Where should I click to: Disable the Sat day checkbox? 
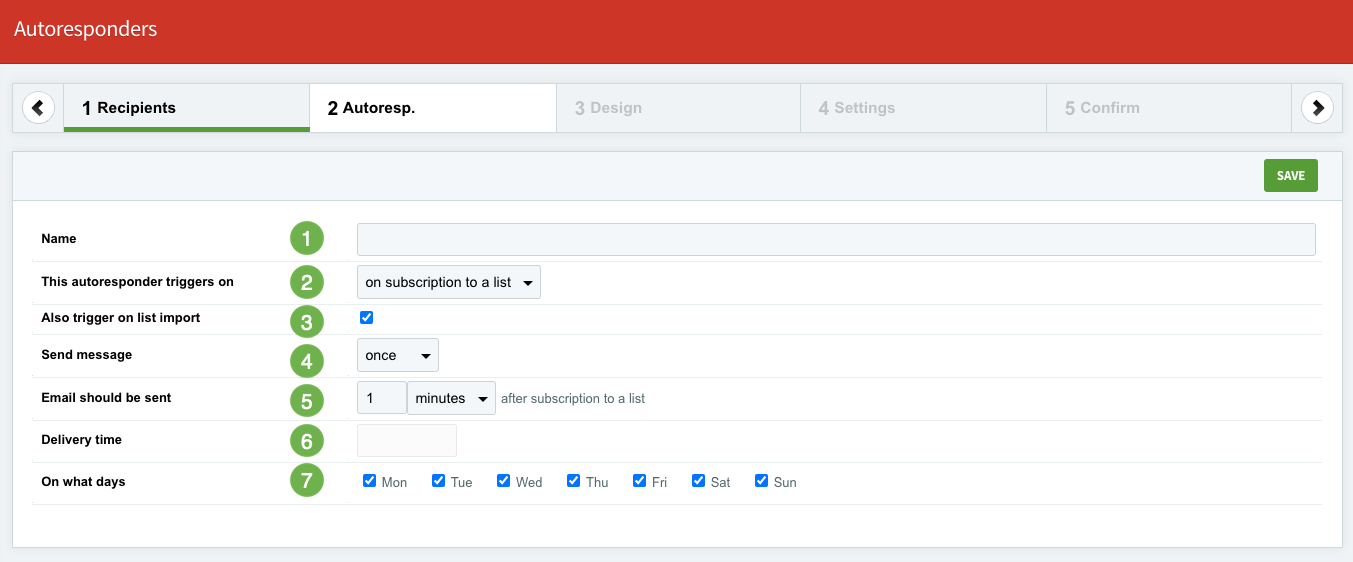[698, 481]
